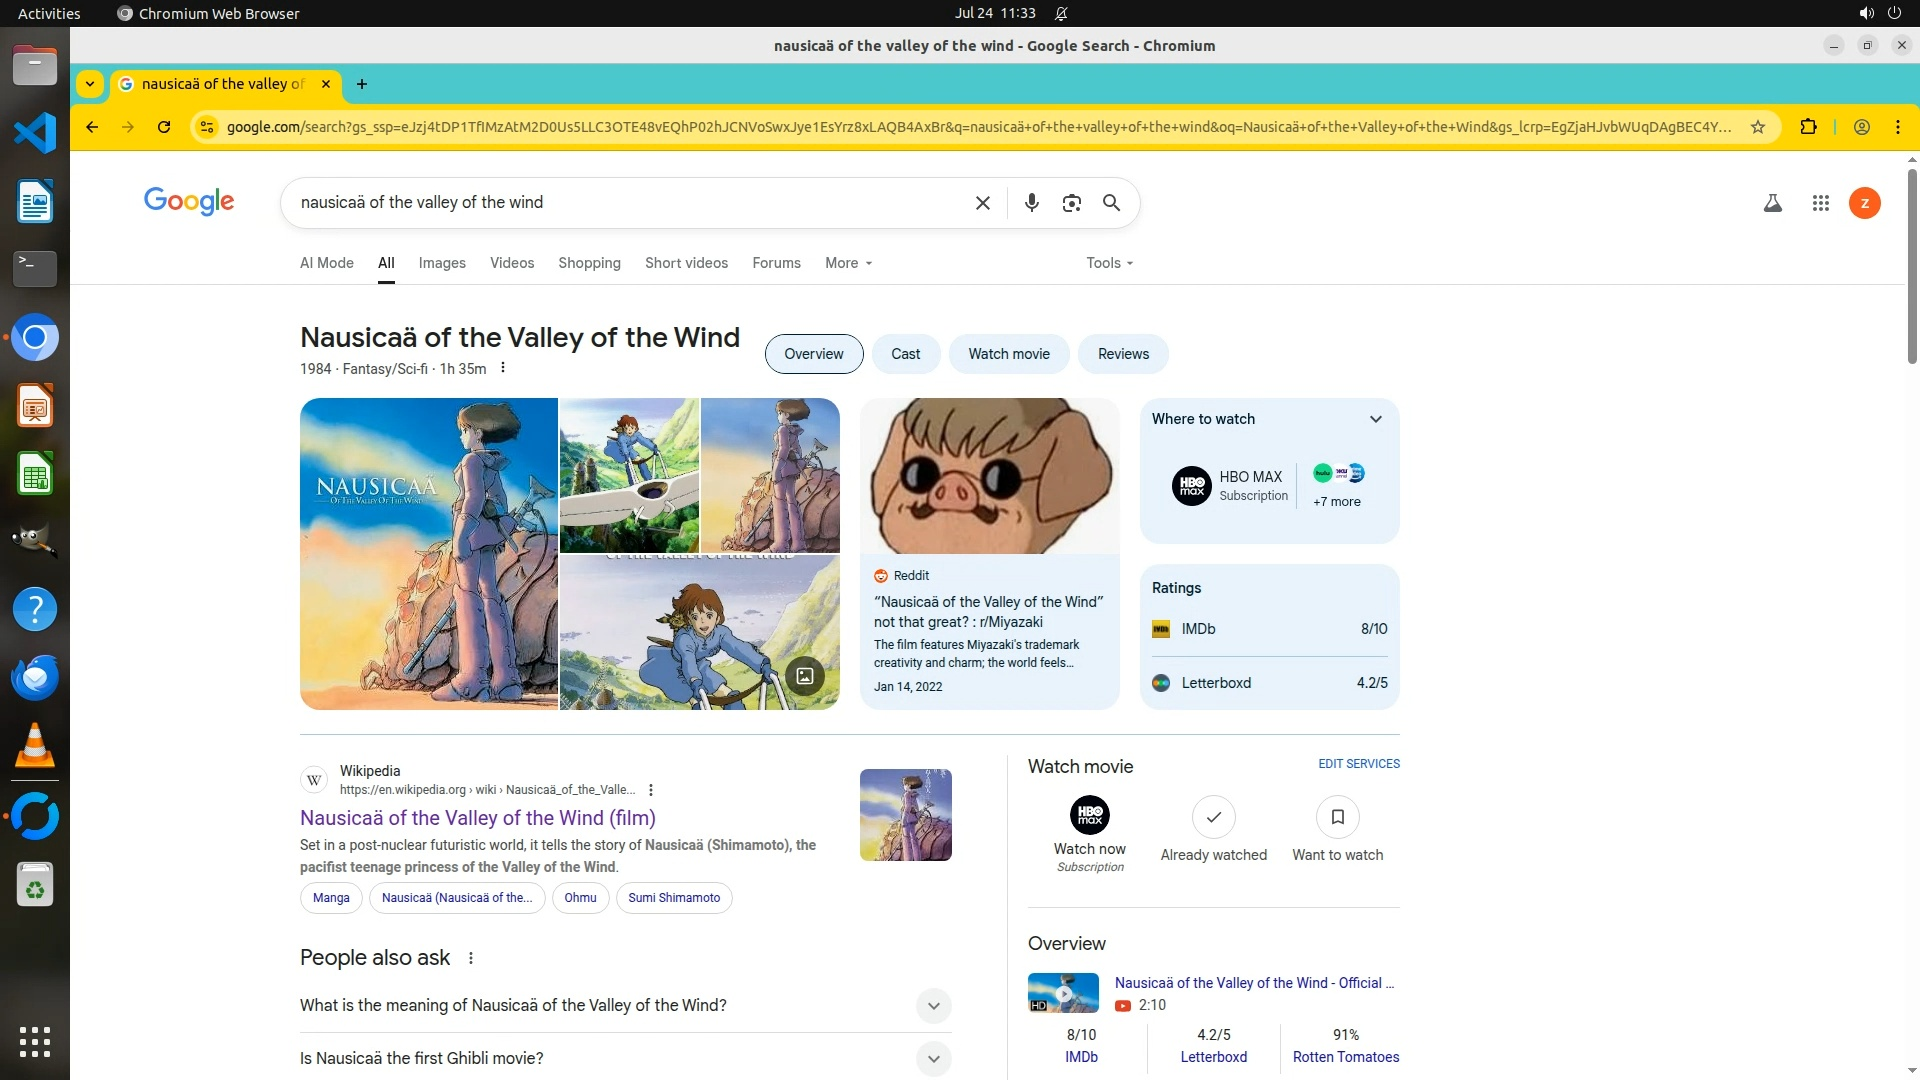Expand the Where to watch panel
Screen dimensions: 1920x1080
(1375, 419)
